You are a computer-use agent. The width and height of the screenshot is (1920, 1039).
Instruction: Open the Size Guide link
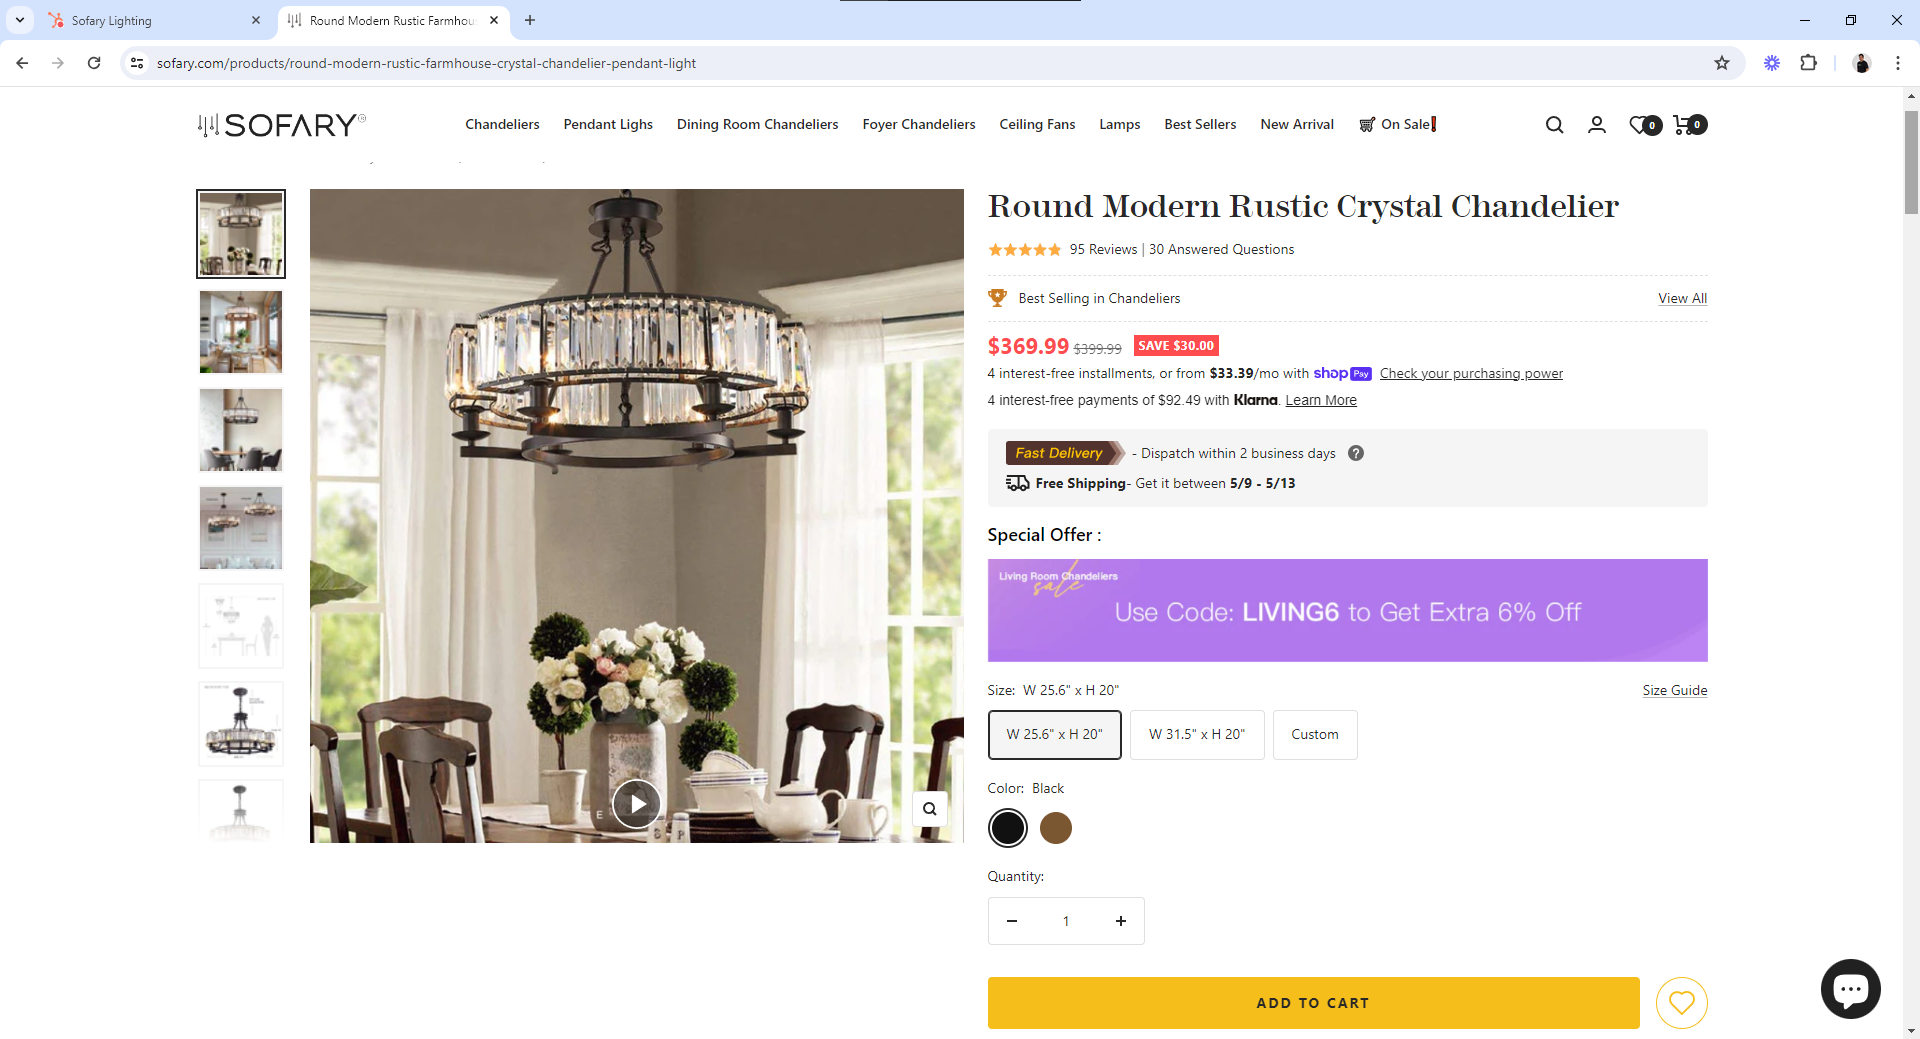[1675, 690]
